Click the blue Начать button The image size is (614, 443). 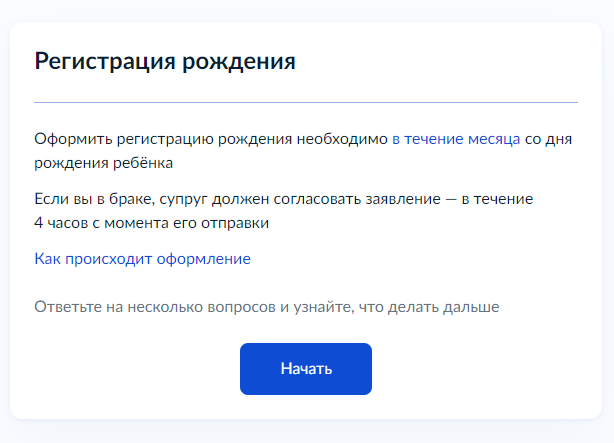[306, 369]
